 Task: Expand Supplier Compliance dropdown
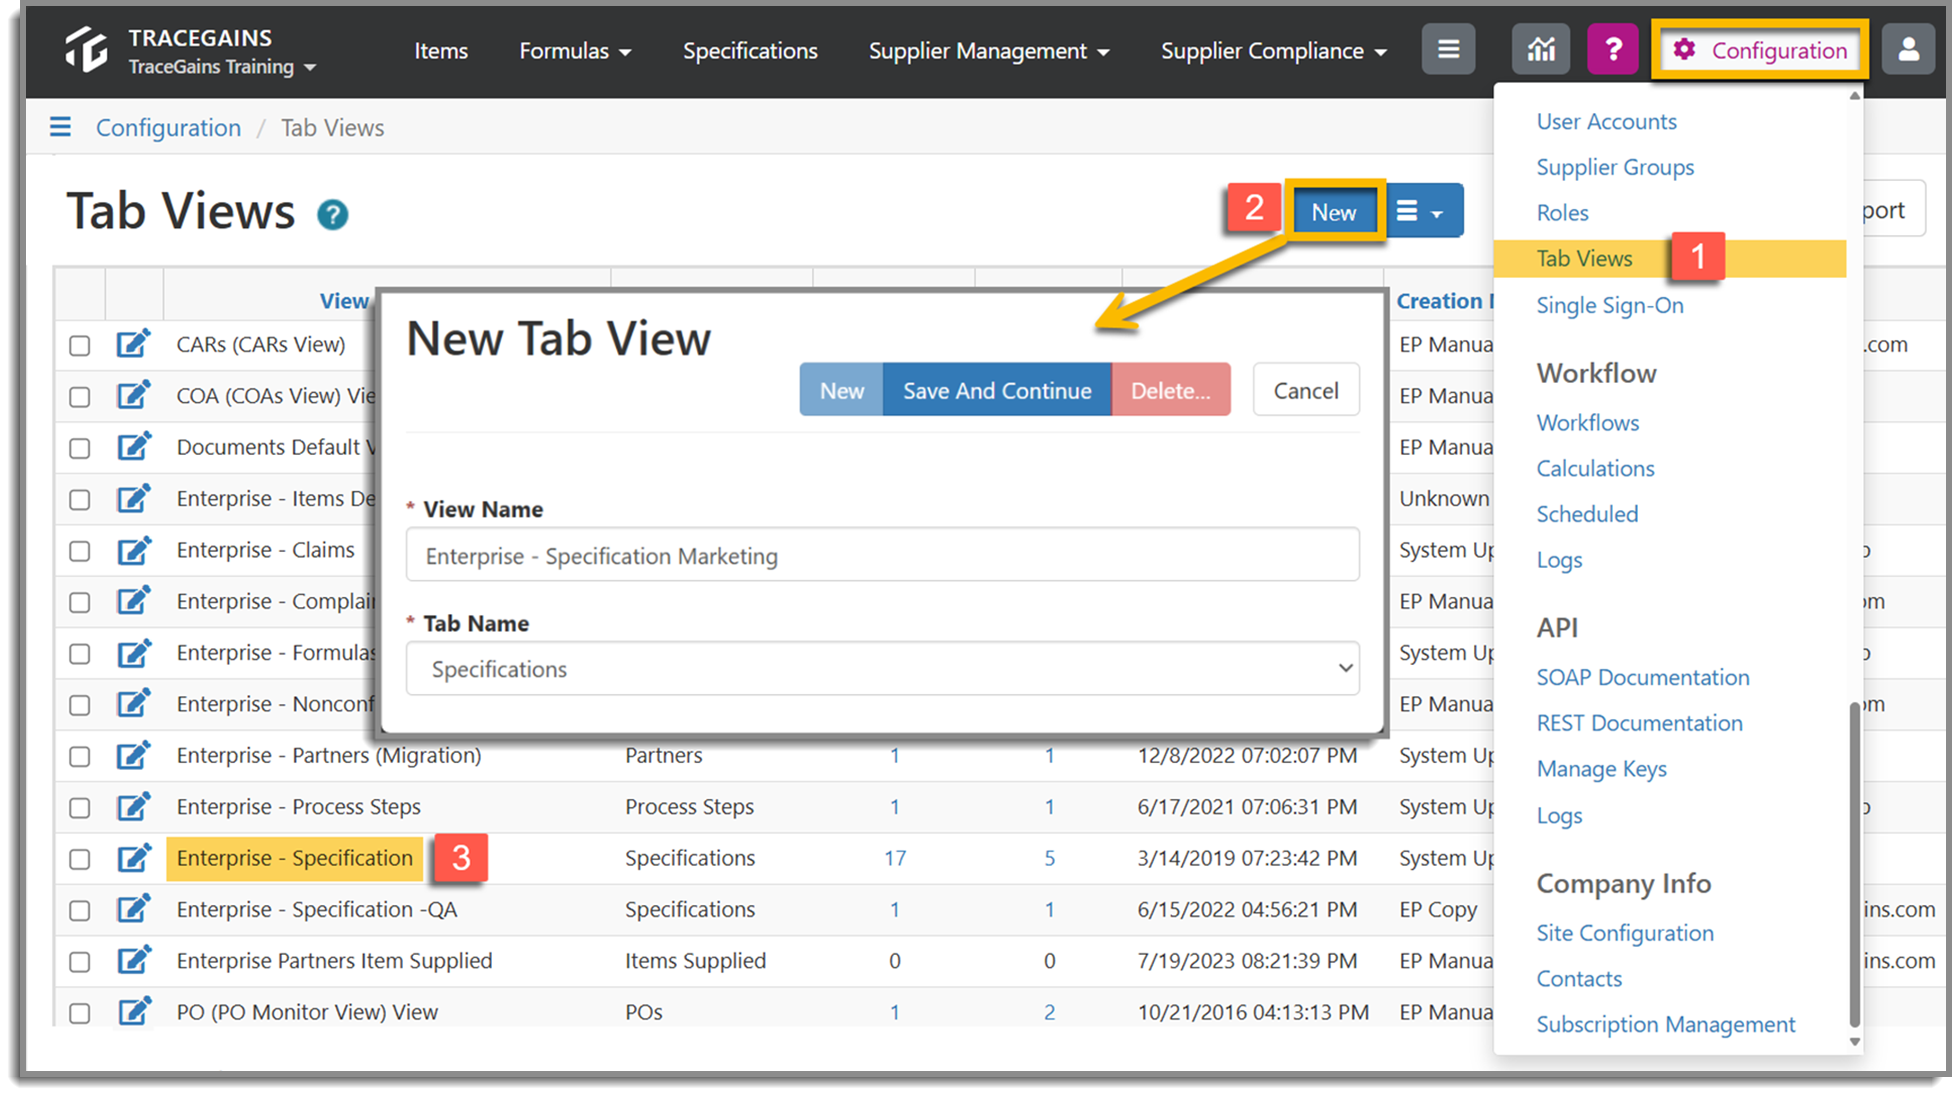1273,50
